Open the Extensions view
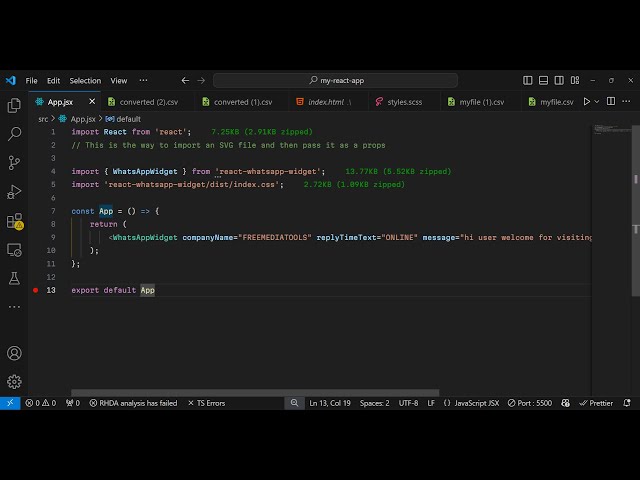The width and height of the screenshot is (640, 480). pyautogui.click(x=14, y=220)
